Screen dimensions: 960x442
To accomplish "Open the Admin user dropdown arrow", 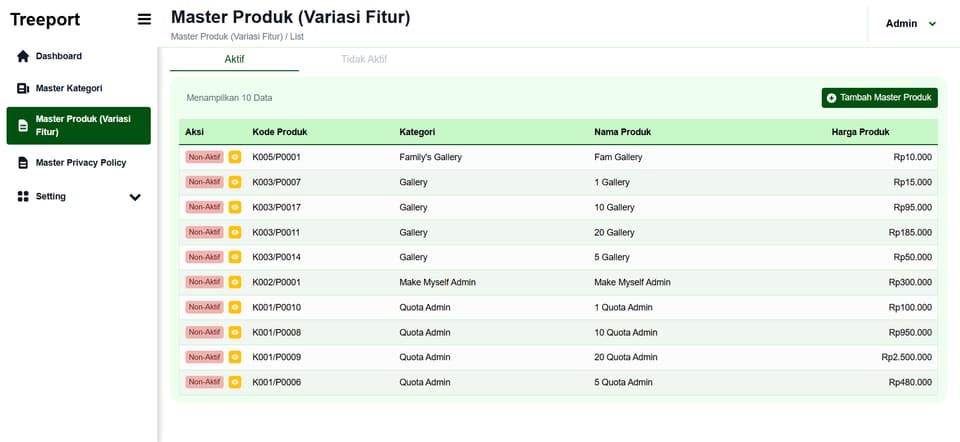I will pyautogui.click(x=932, y=24).
